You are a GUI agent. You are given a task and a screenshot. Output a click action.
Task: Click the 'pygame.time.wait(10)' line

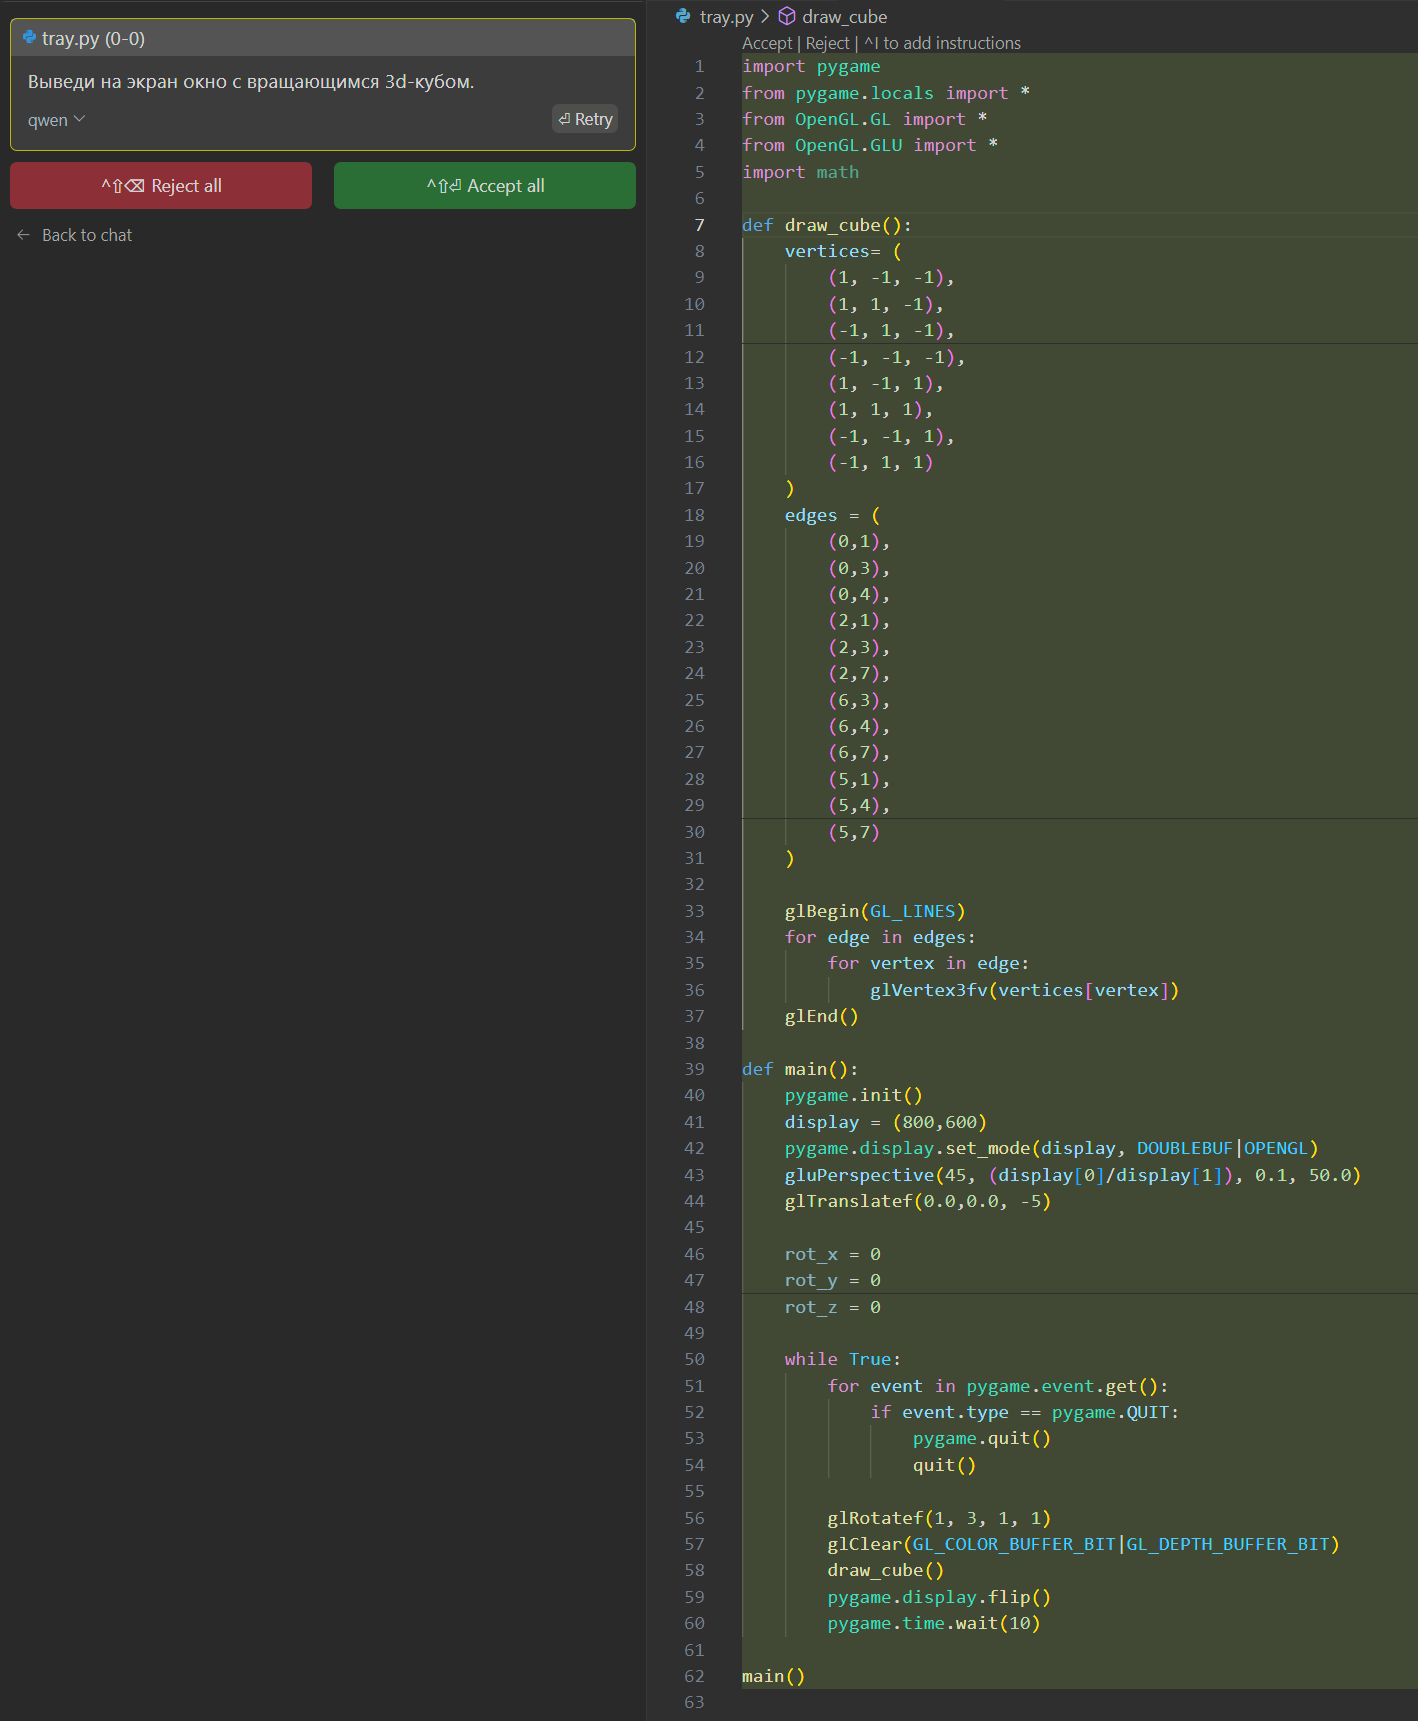[x=933, y=1623]
